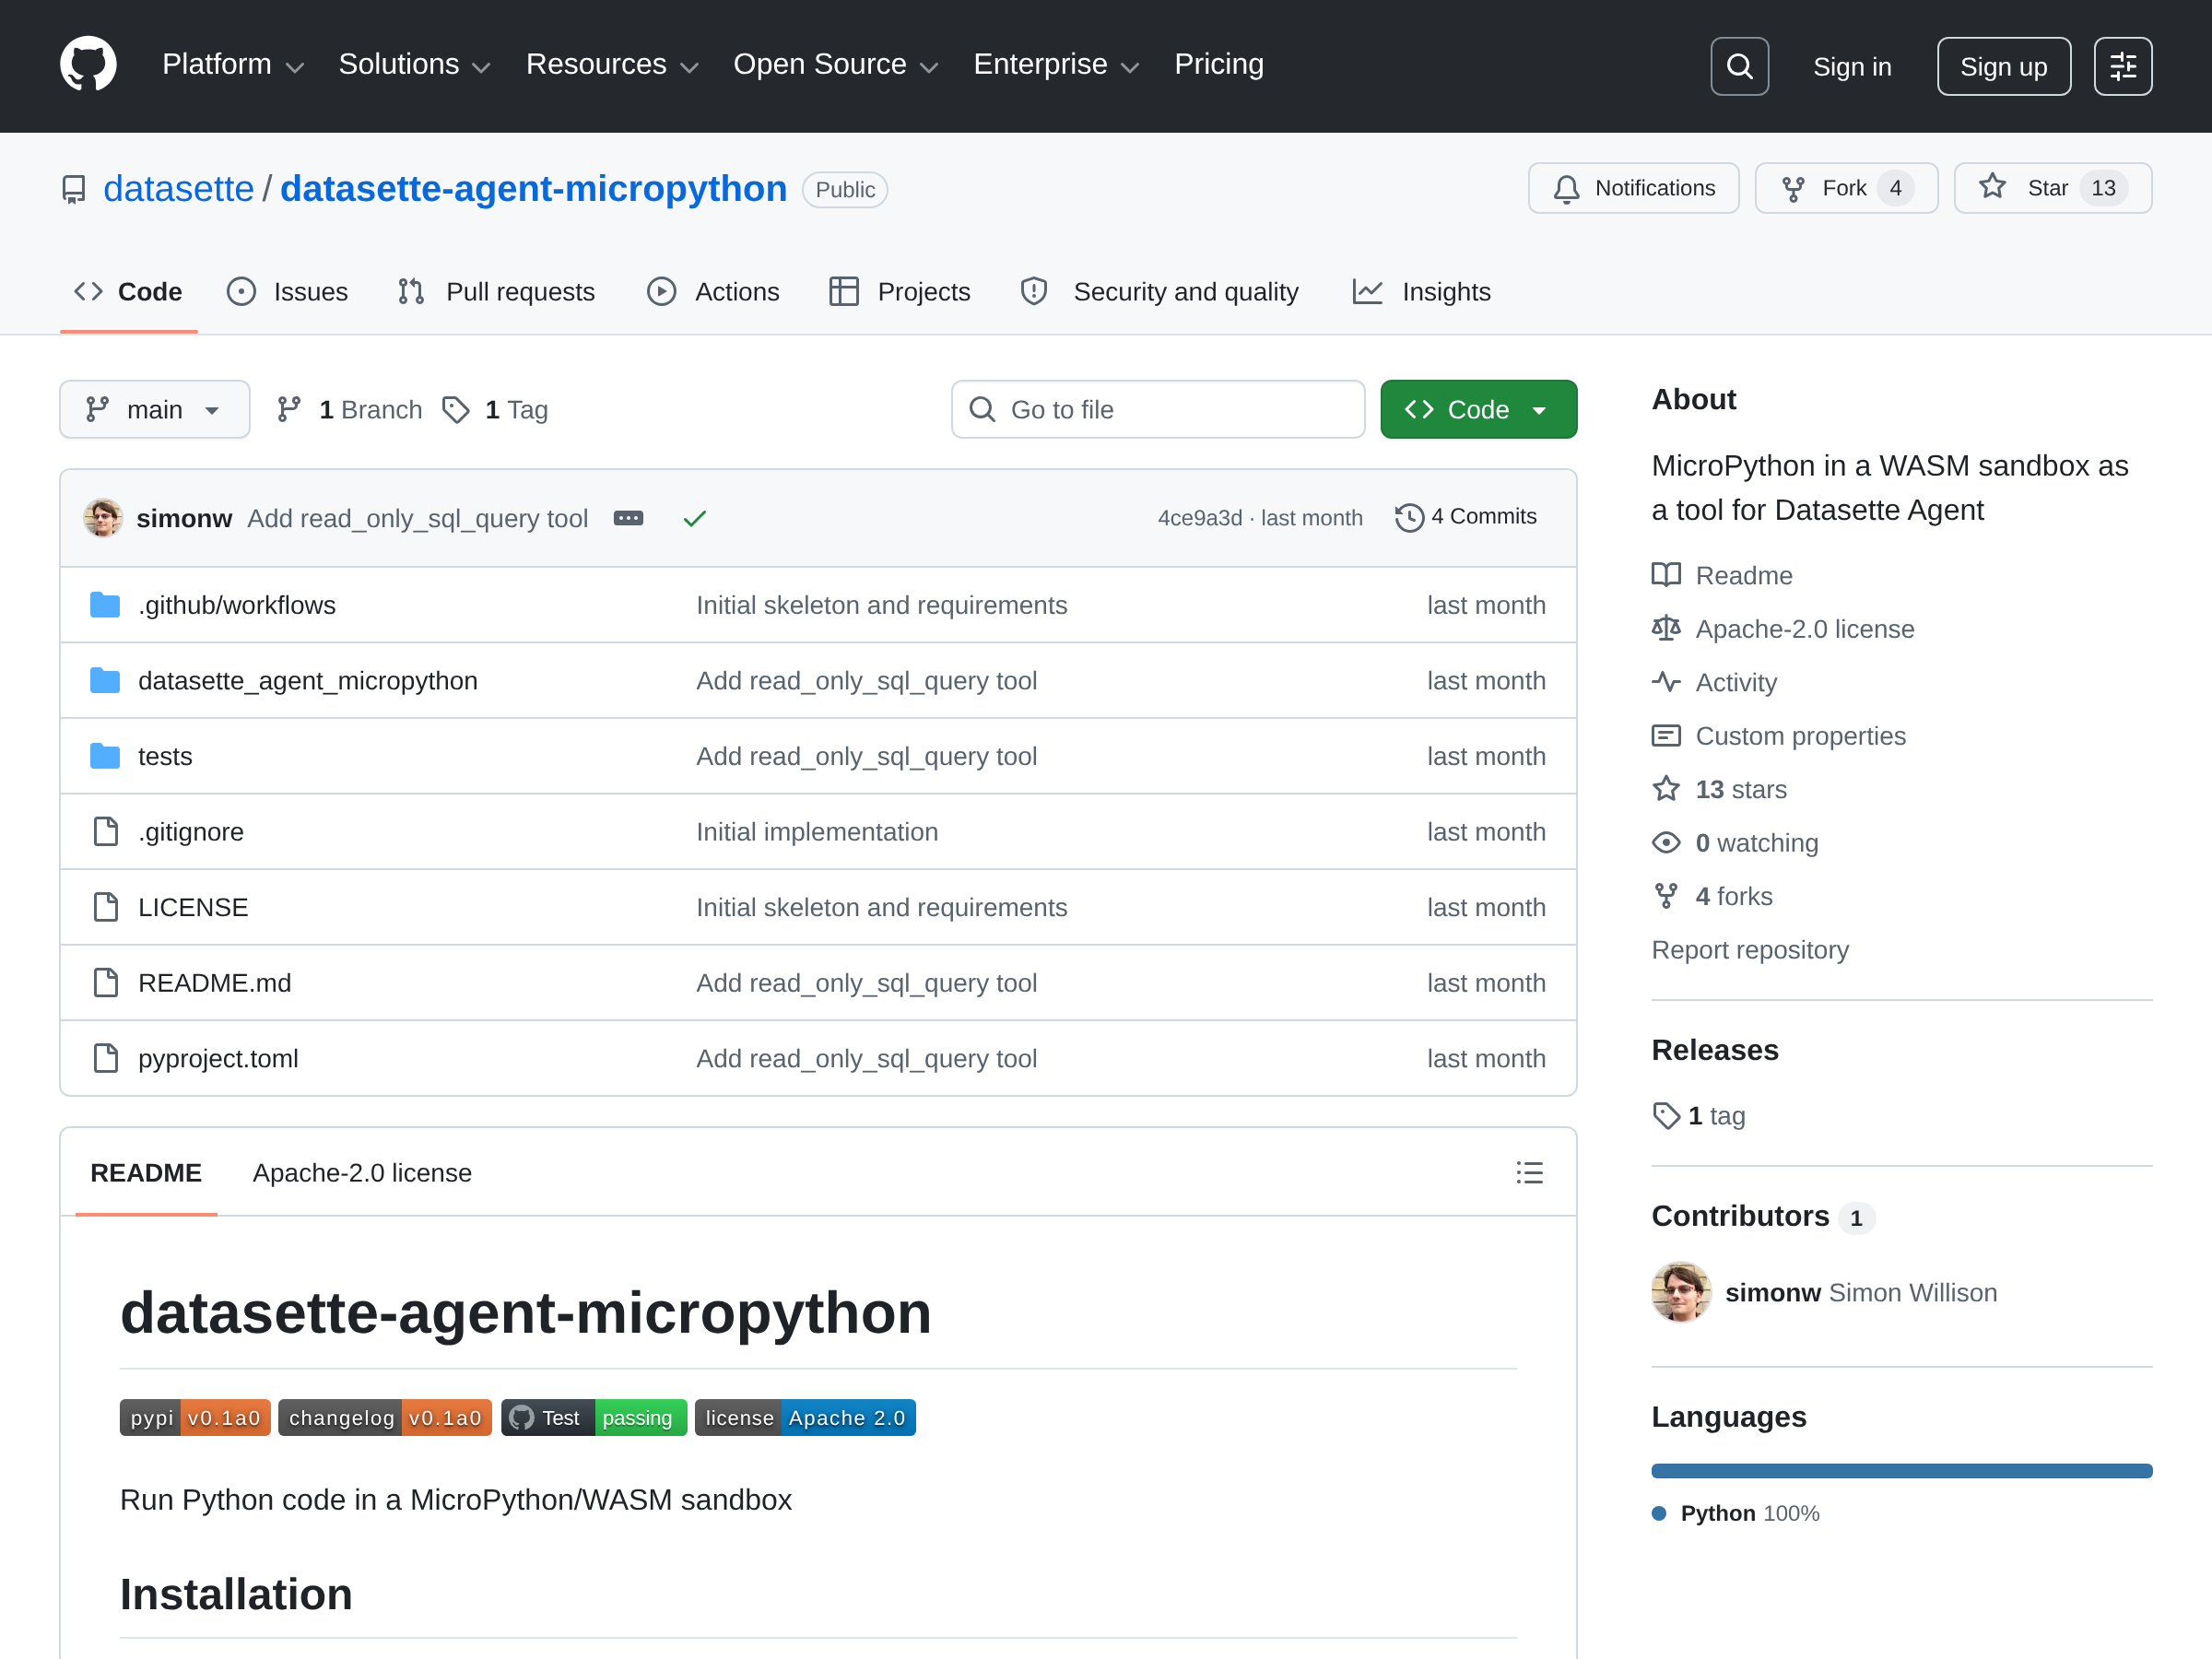Click the pypi v0.1a0 badge
Image resolution: width=2212 pixels, height=1659 pixels.
coord(195,1417)
